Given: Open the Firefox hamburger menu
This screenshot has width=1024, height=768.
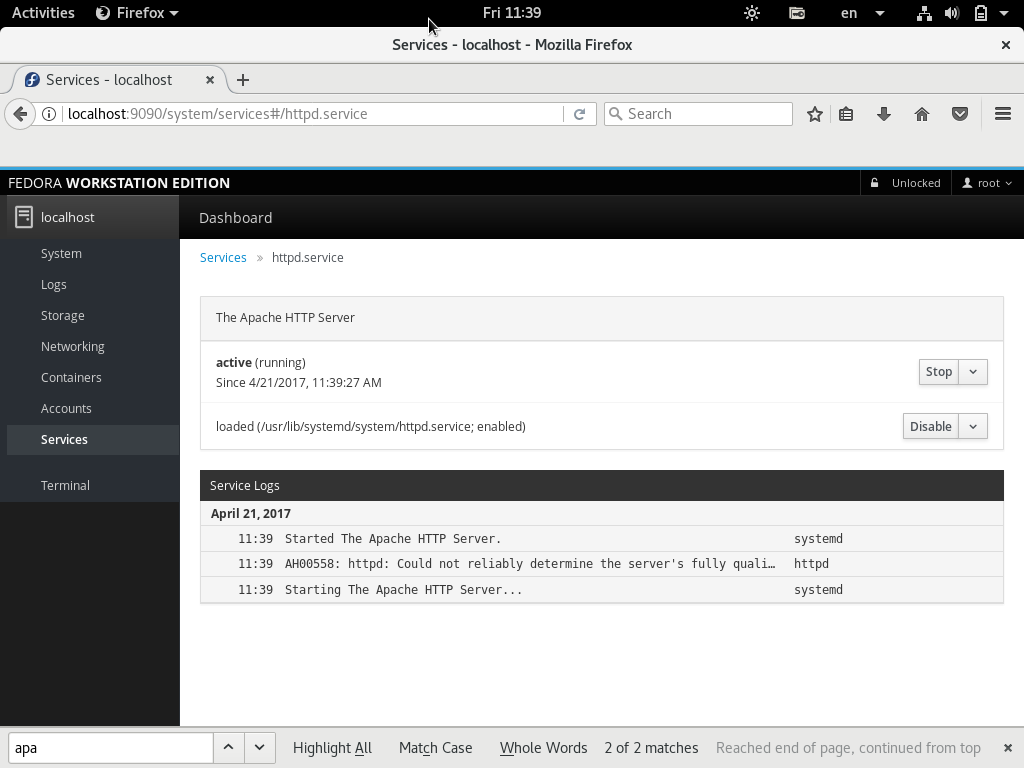Looking at the screenshot, I should click(1002, 114).
